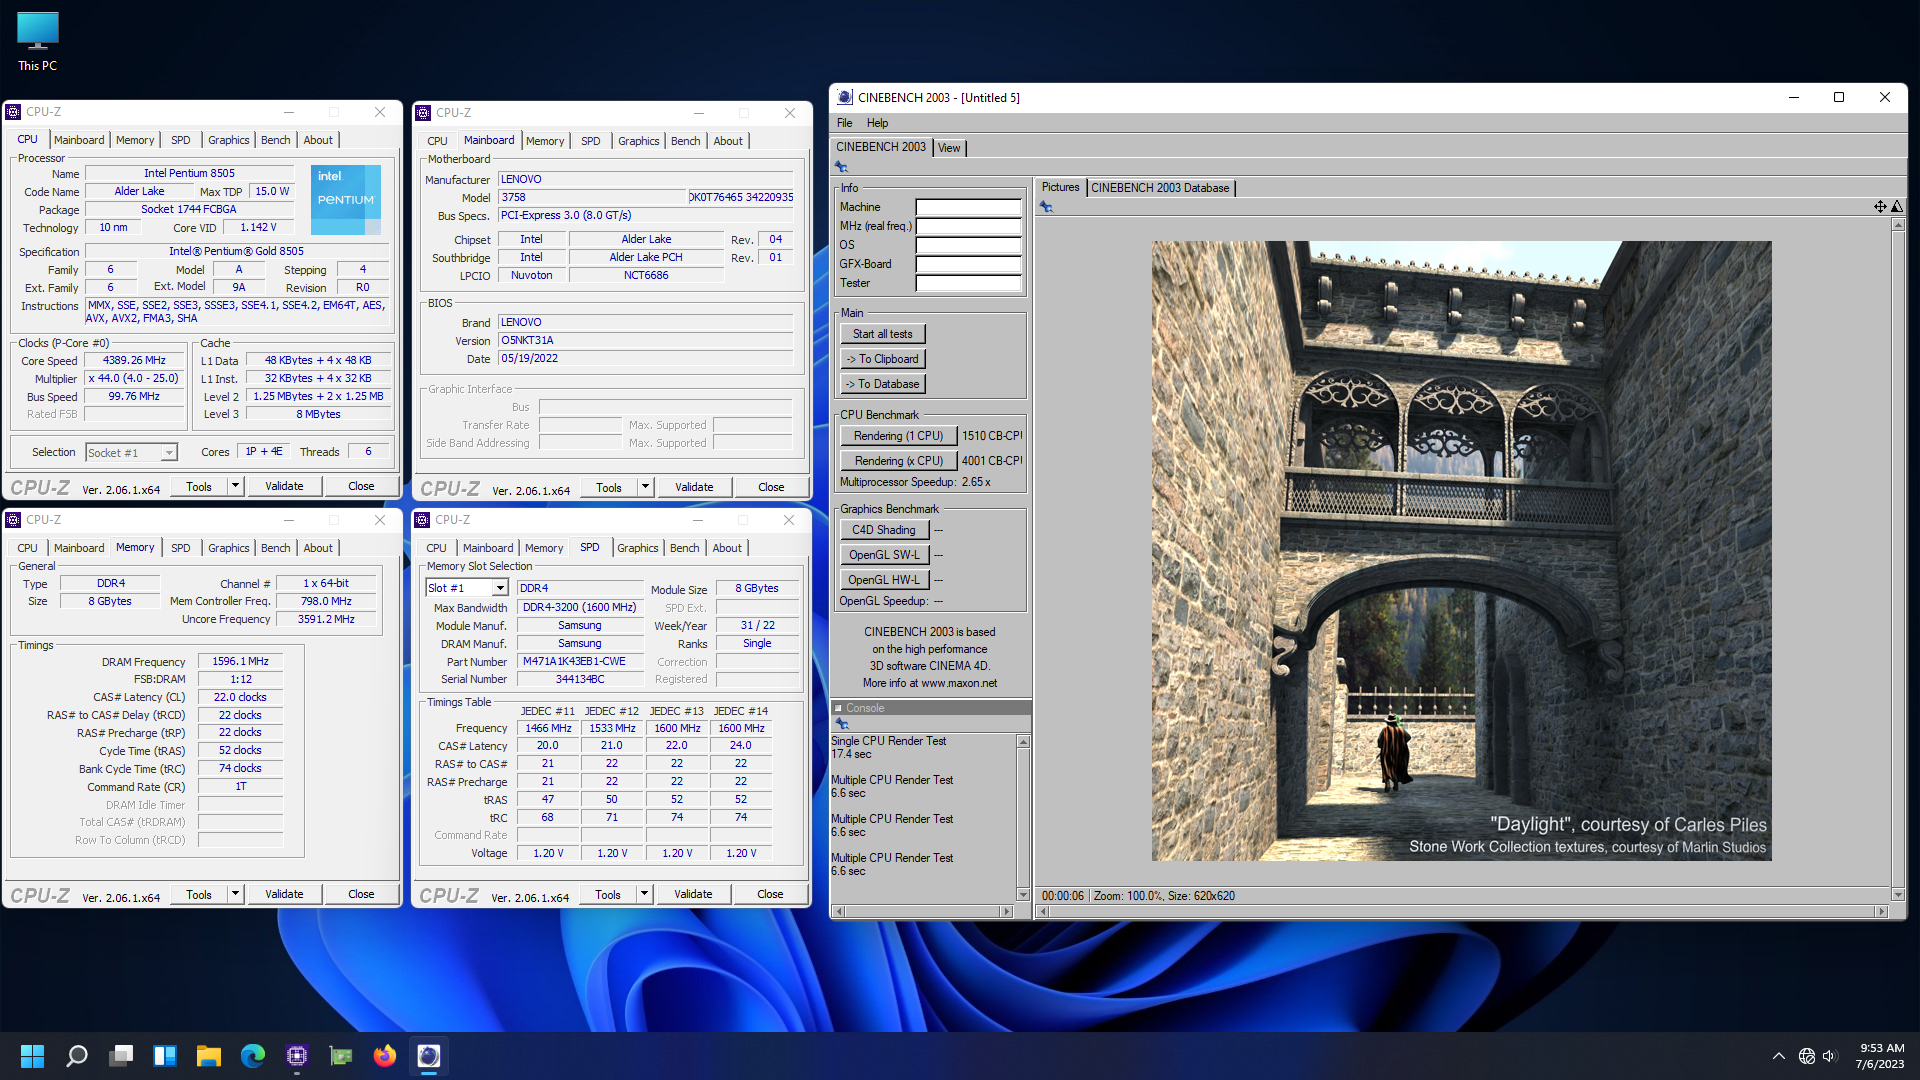Expand Tools dropdown arrow in CPU window
Screen dimensions: 1920x1080
[235, 486]
